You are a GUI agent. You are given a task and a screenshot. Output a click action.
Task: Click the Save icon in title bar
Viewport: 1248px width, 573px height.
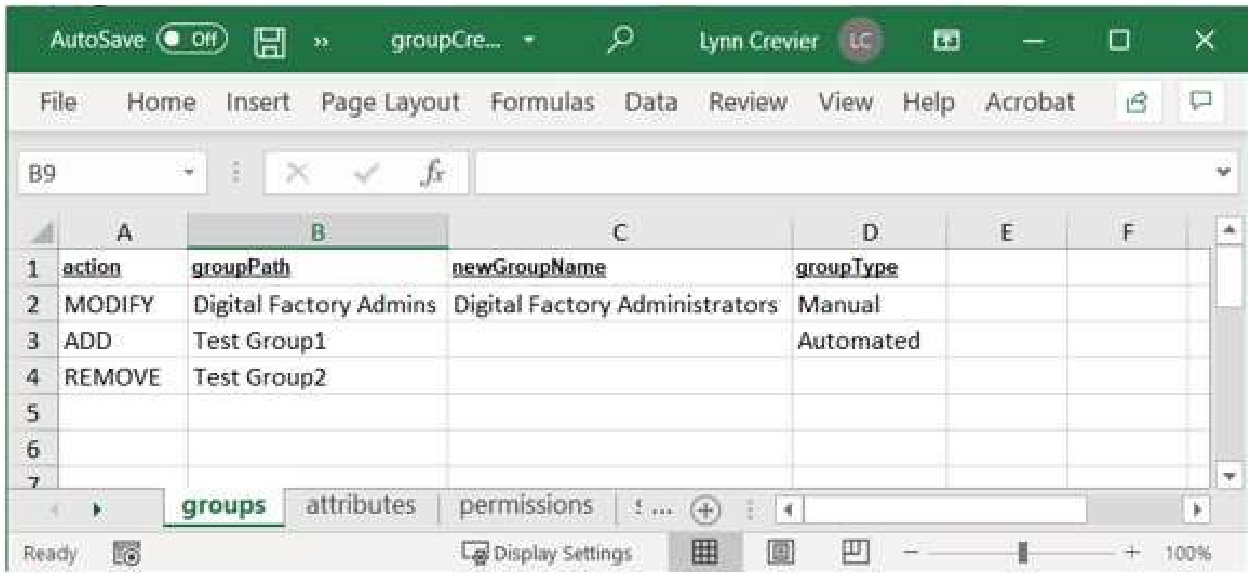click(x=267, y=42)
